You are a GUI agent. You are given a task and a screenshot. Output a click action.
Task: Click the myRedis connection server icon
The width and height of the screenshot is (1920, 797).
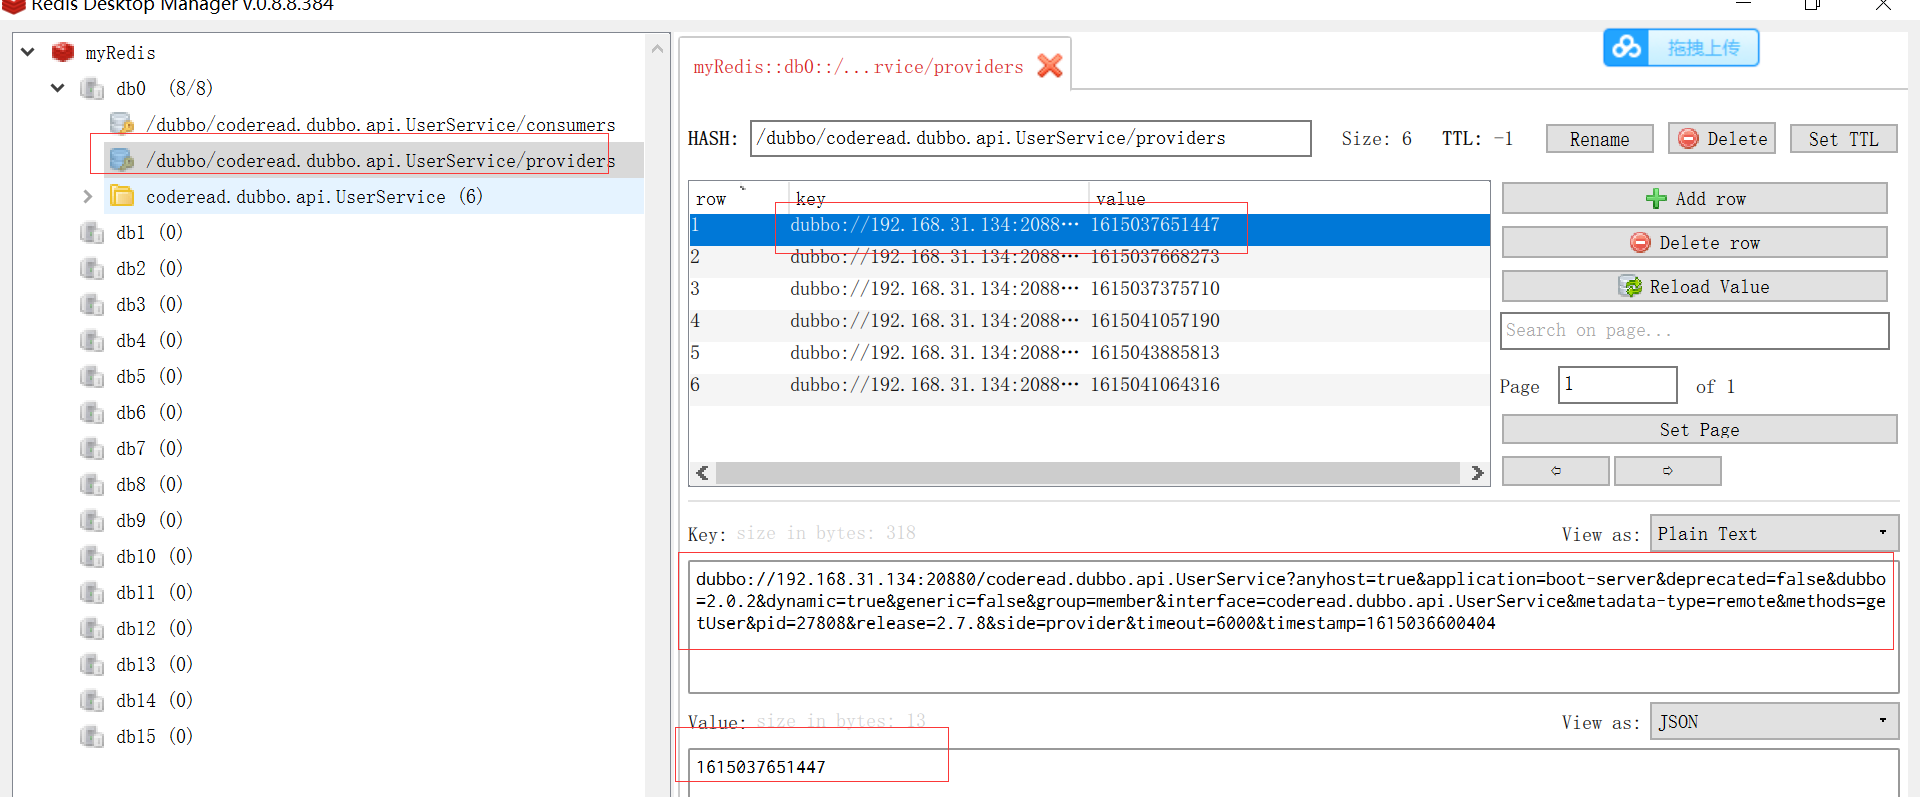(63, 52)
